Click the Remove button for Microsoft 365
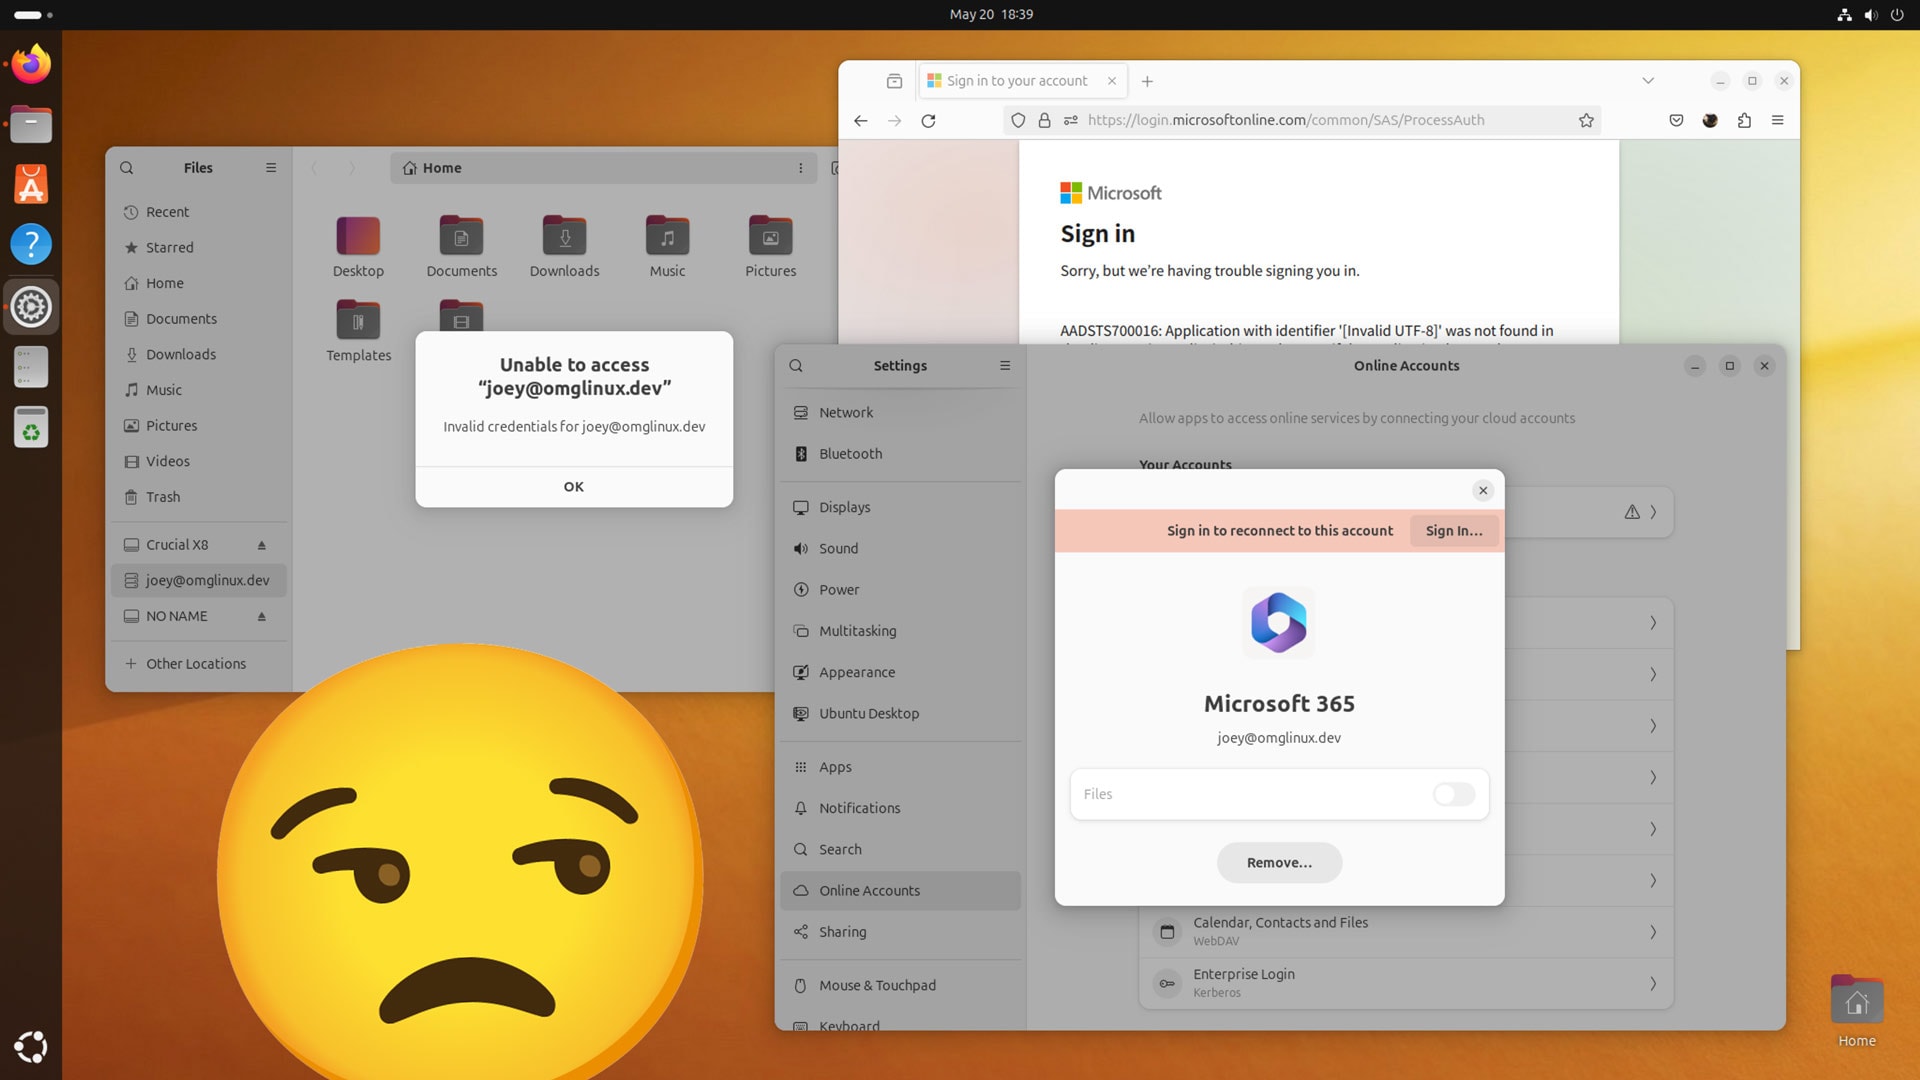This screenshot has height=1080, width=1920. [1278, 861]
